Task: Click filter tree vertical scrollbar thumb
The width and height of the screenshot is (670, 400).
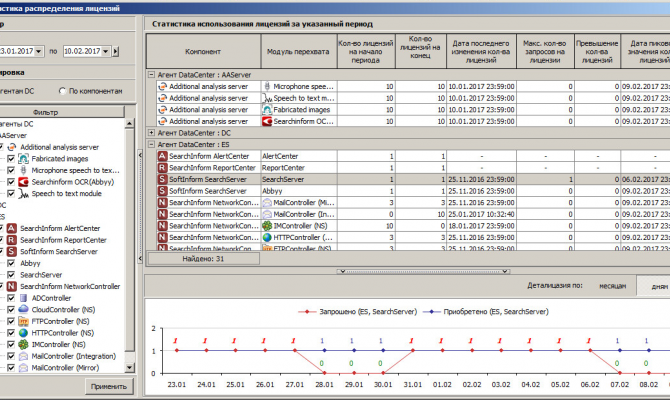Action: click(x=129, y=241)
